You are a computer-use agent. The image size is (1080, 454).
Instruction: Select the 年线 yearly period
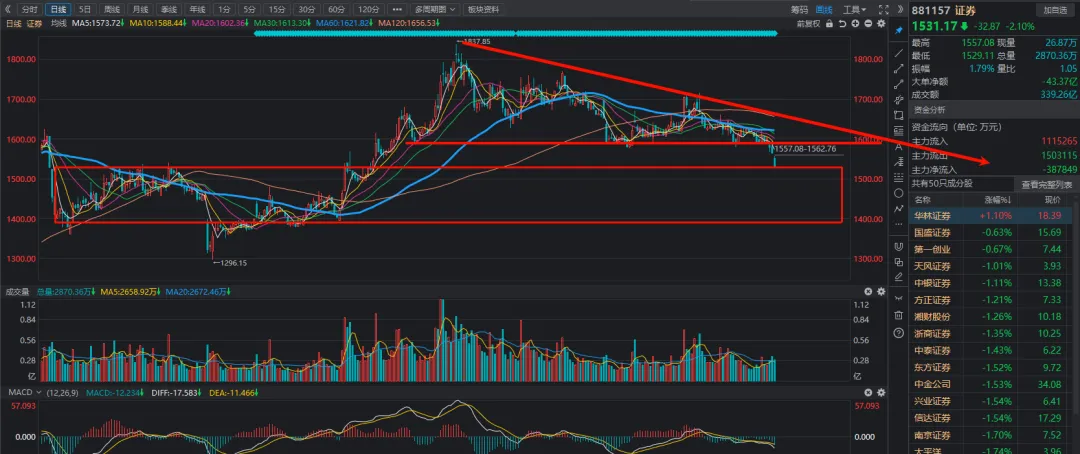(x=197, y=10)
